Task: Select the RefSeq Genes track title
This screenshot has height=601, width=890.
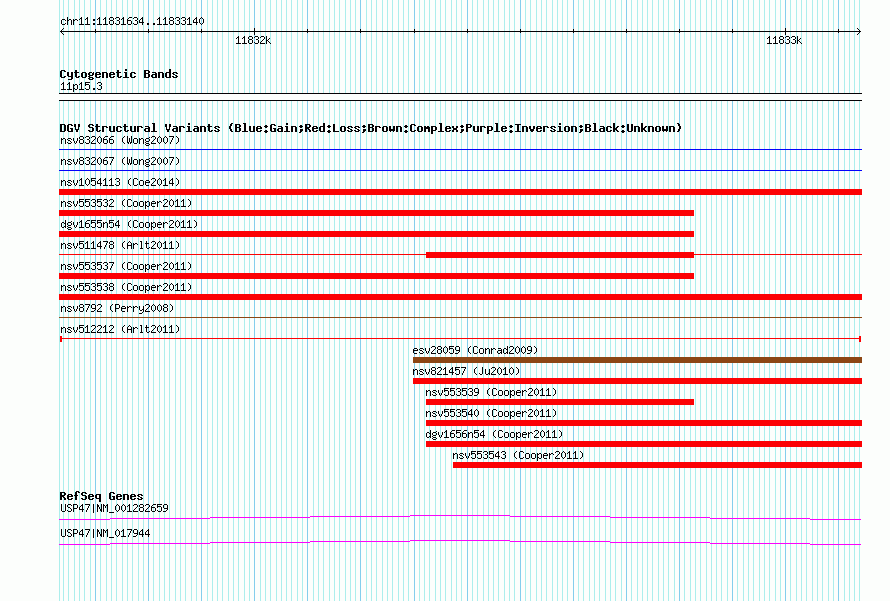Action: (101, 496)
